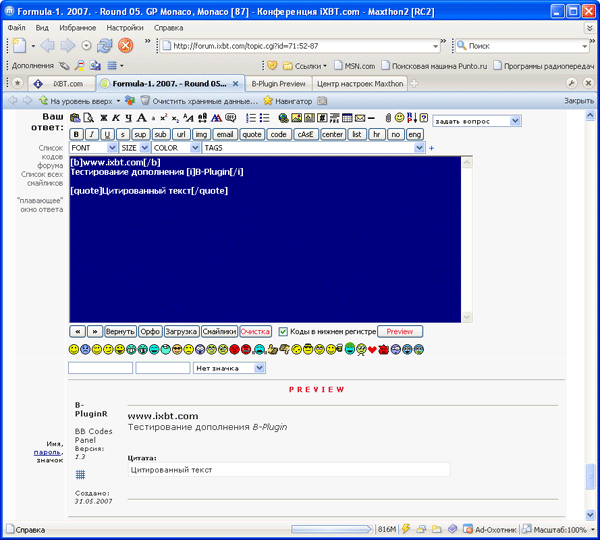Click the url BB code button
Image resolution: width=600 pixels, height=540 pixels.
pyautogui.click(x=181, y=134)
